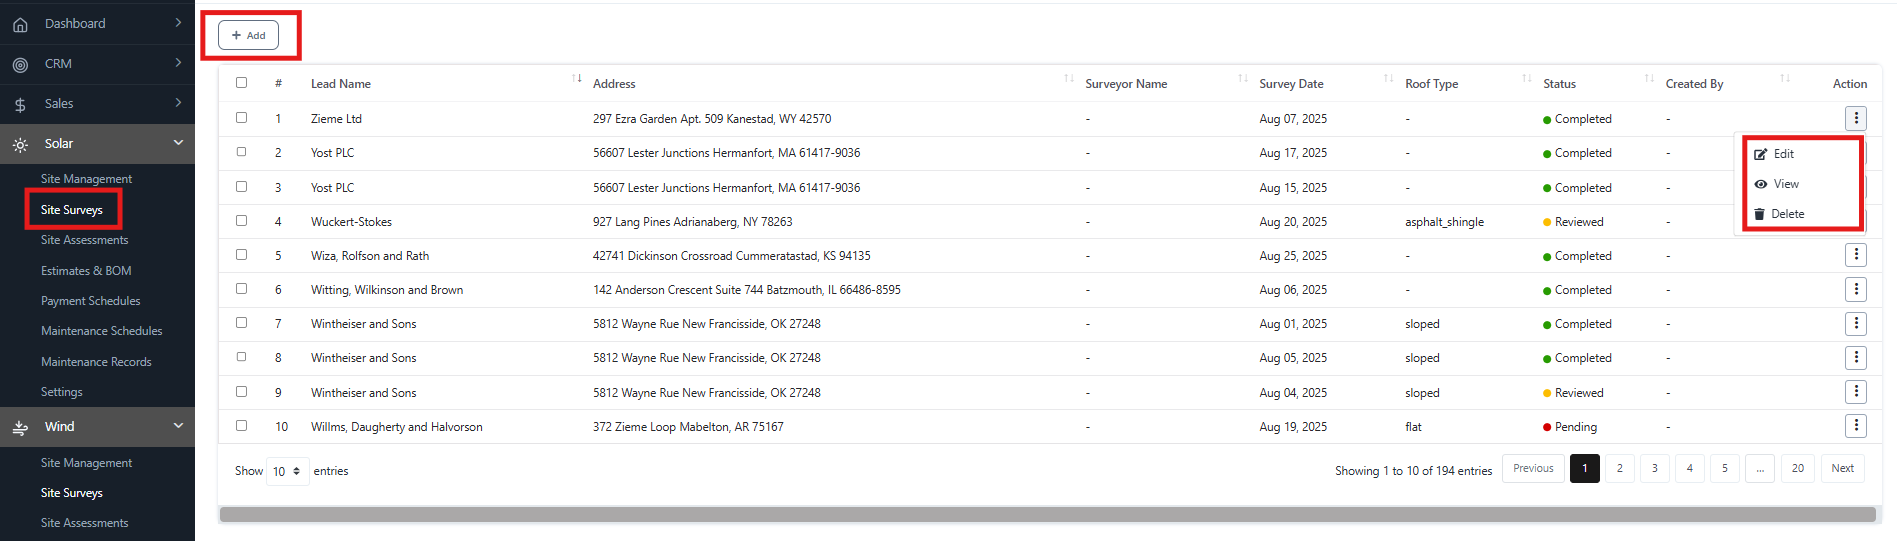Click the Add button
Screen dimensions: 1897x541
click(248, 36)
